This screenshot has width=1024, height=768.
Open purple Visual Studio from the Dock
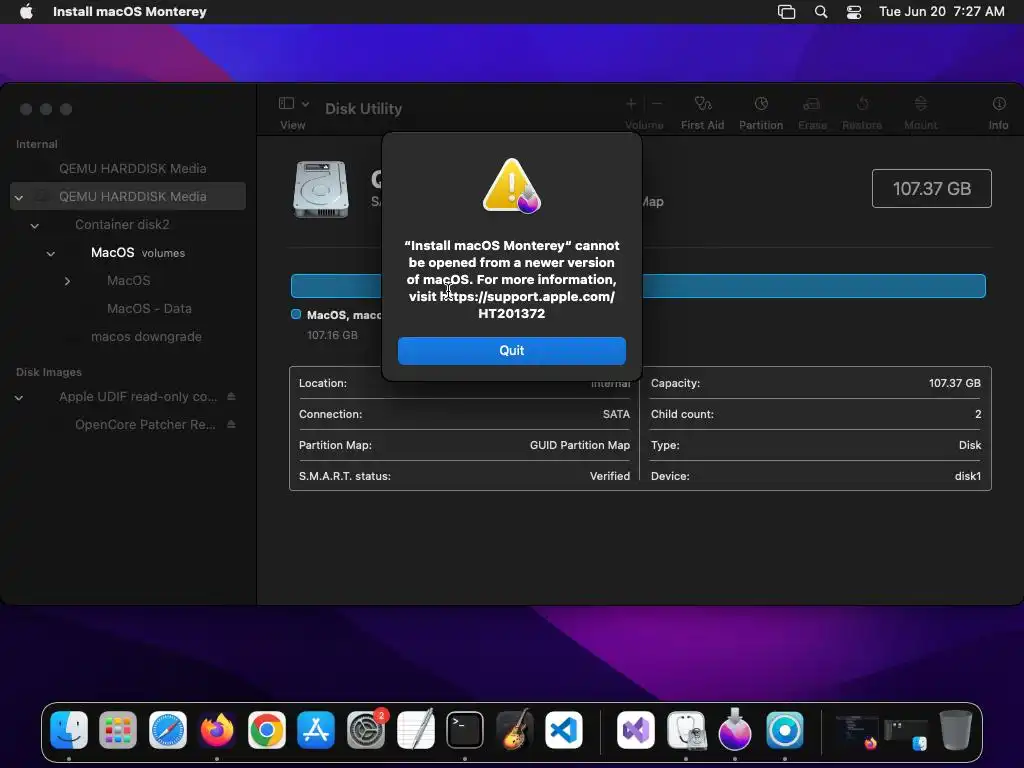635,730
